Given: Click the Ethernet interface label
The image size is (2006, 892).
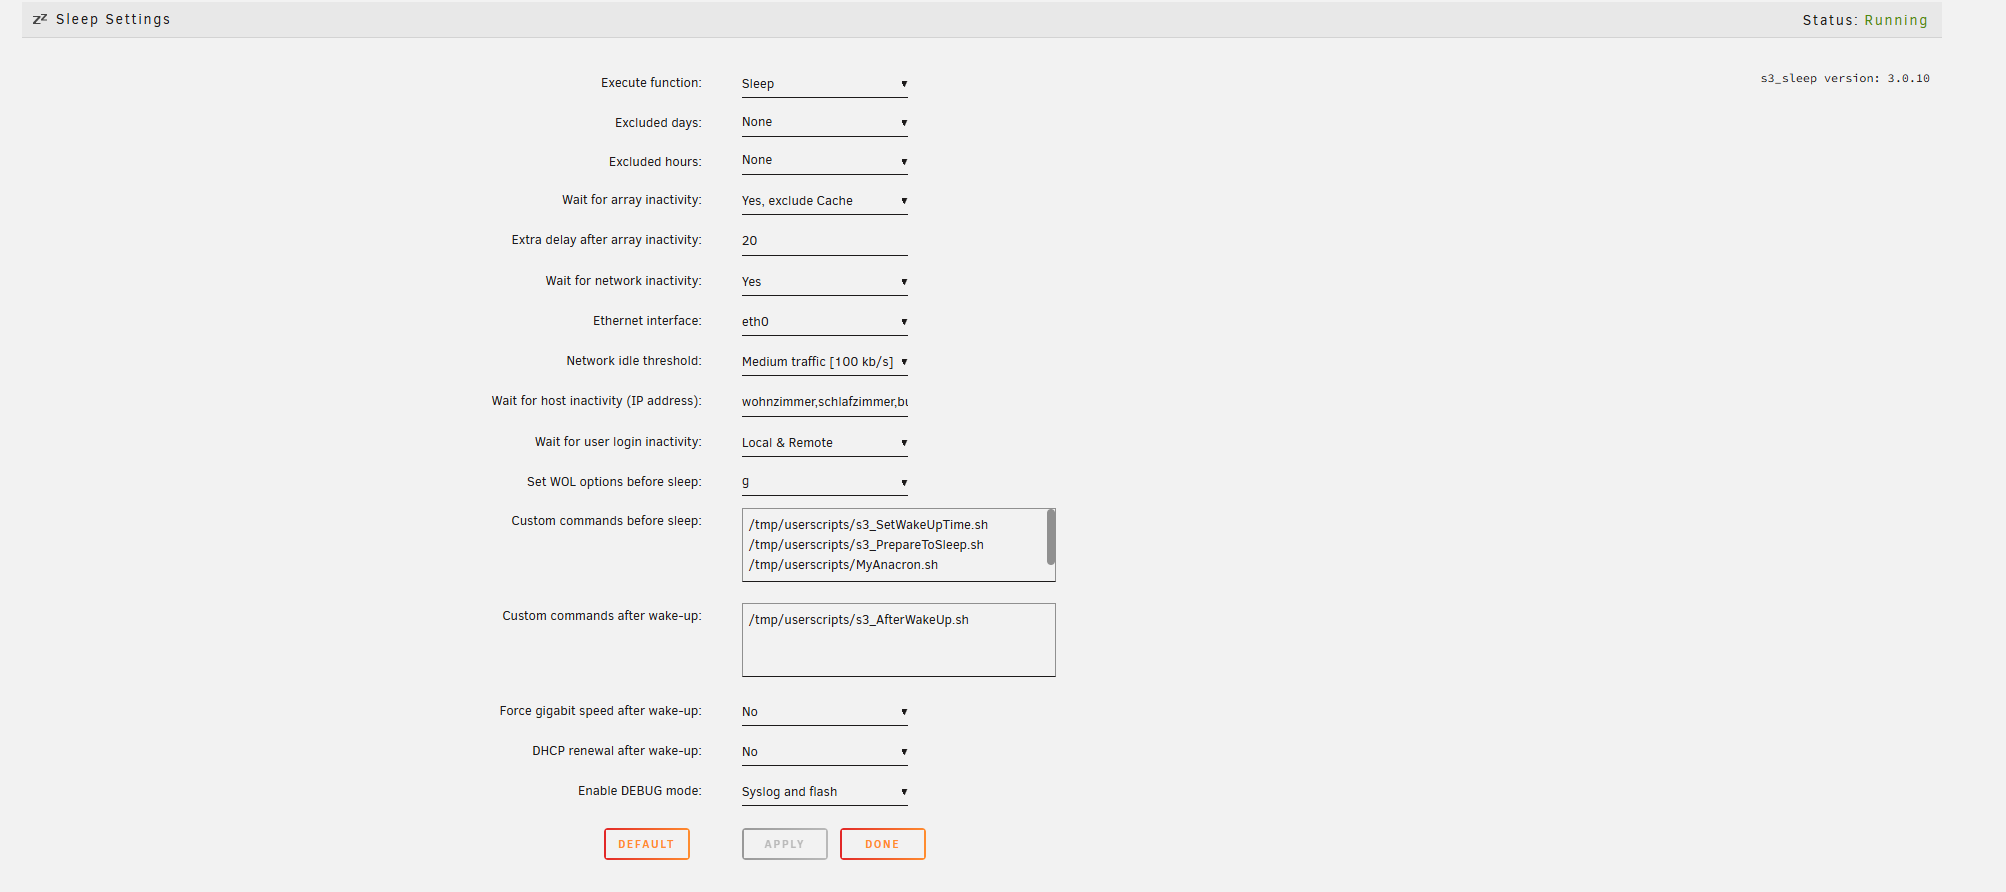Looking at the screenshot, I should click(x=647, y=321).
